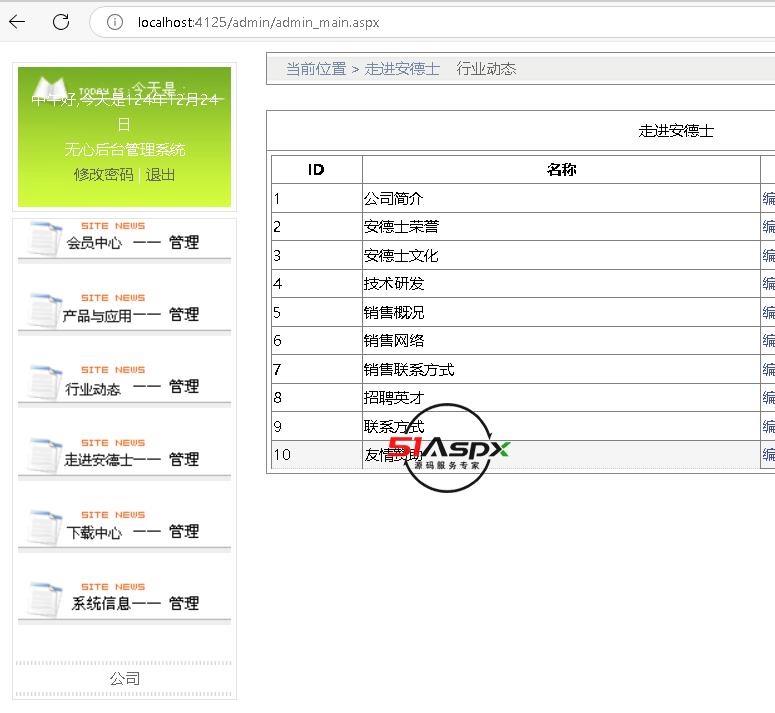This screenshot has height=713, width=775.
Task: Select the 安德士荣誉 name cell
Action: [x=561, y=227]
